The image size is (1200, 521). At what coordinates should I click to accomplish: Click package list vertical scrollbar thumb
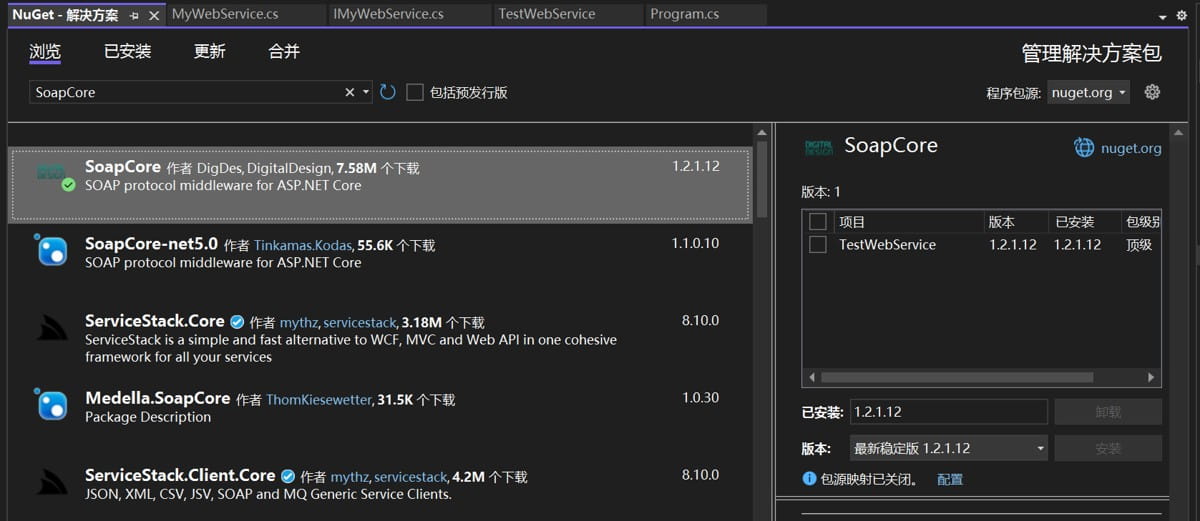coord(762,180)
